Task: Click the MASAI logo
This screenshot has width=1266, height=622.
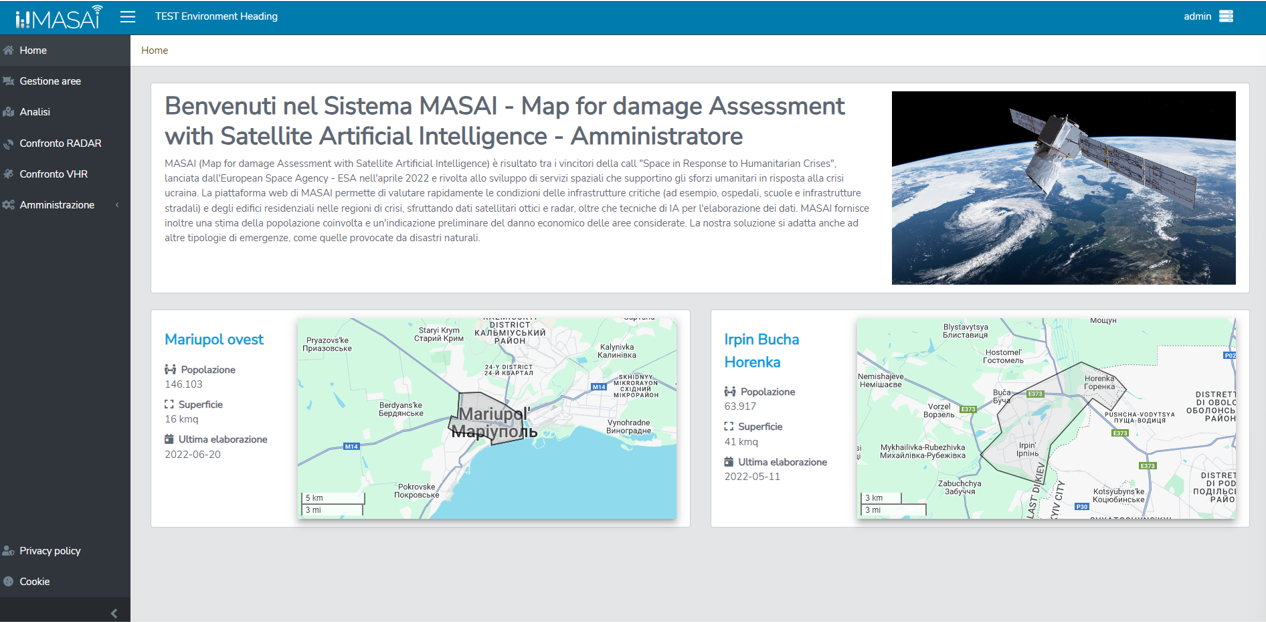Action: click(59, 17)
